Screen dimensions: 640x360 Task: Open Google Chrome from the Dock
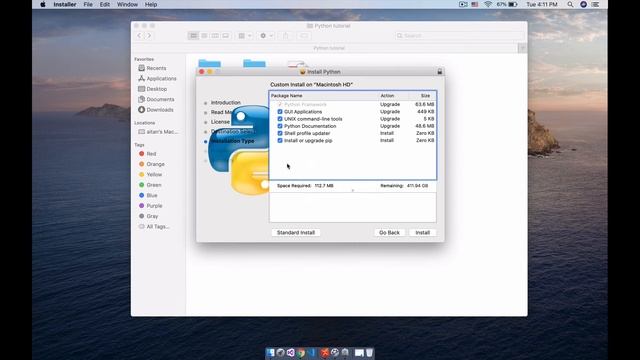click(301, 353)
